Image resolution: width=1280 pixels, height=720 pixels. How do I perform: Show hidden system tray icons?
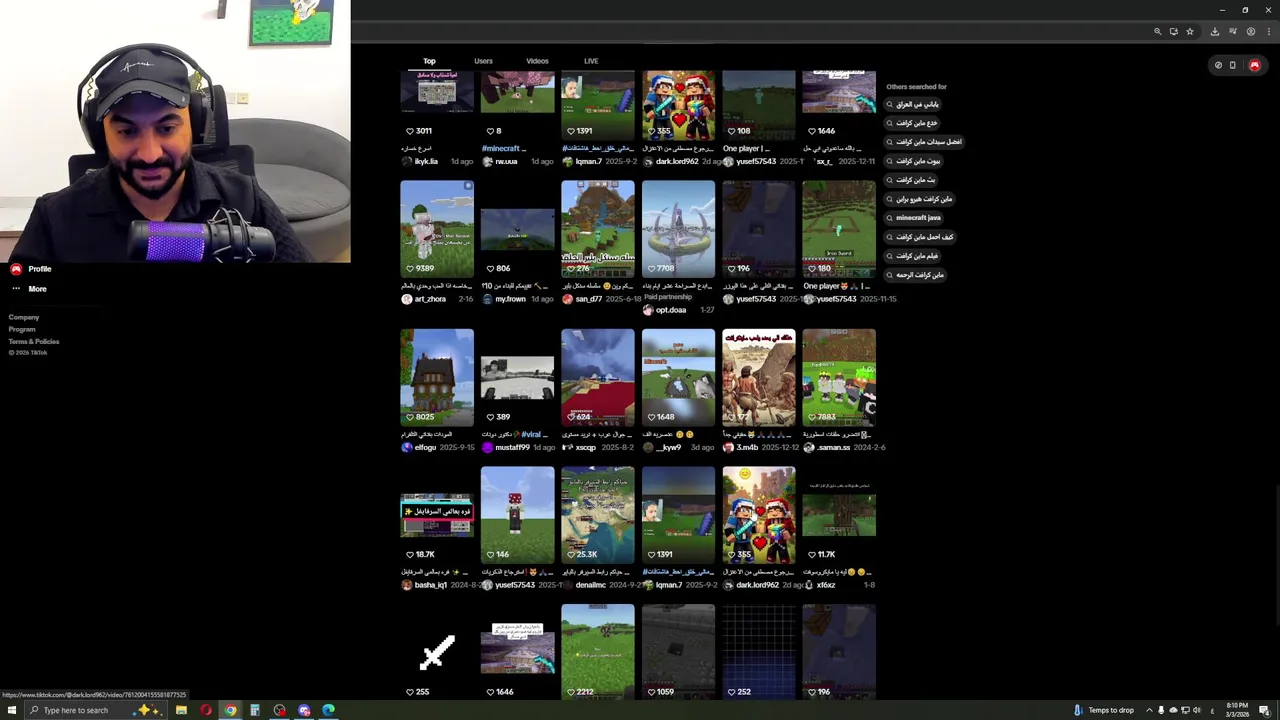(x=1149, y=710)
